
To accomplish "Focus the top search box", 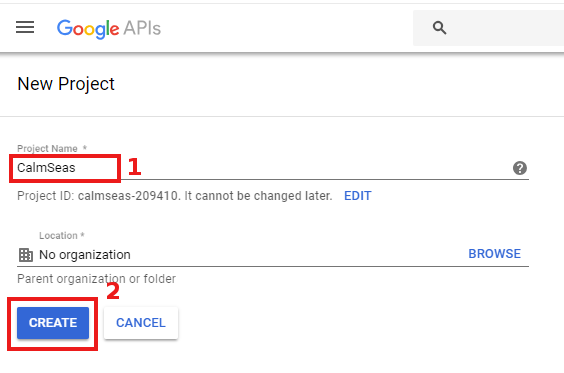I will 488,28.
